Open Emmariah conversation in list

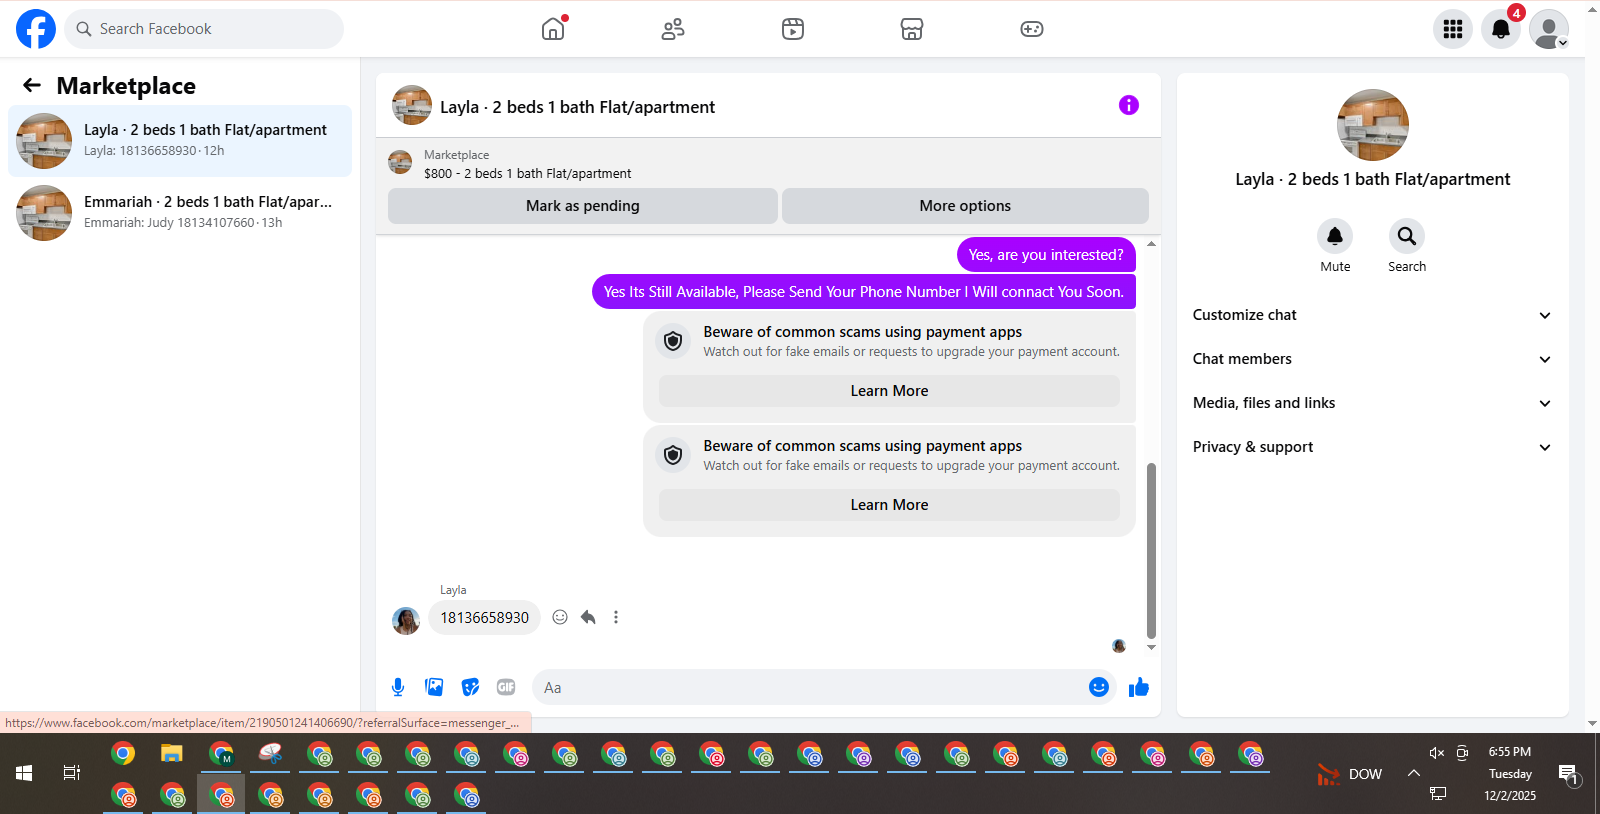180,213
